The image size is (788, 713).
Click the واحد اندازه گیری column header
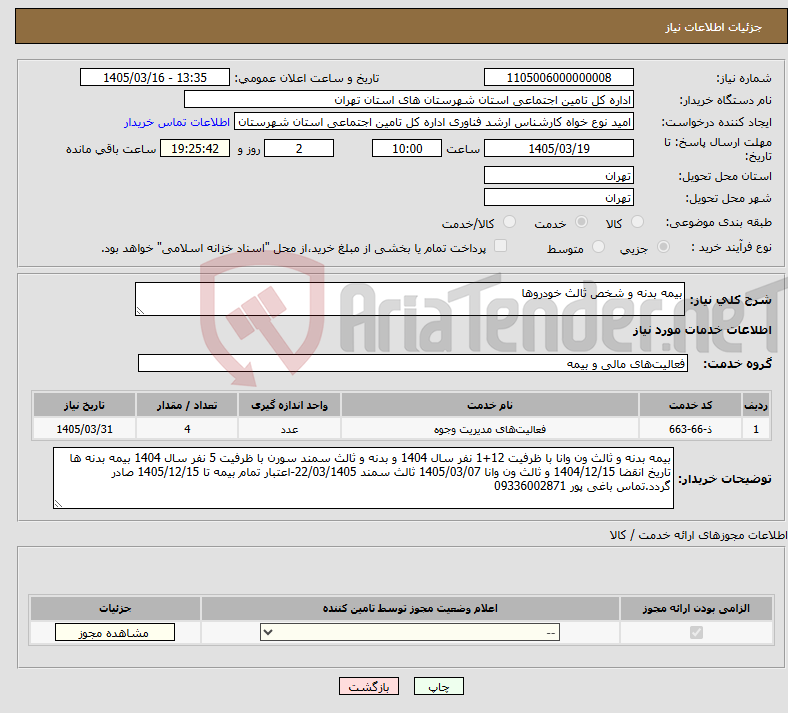click(289, 405)
